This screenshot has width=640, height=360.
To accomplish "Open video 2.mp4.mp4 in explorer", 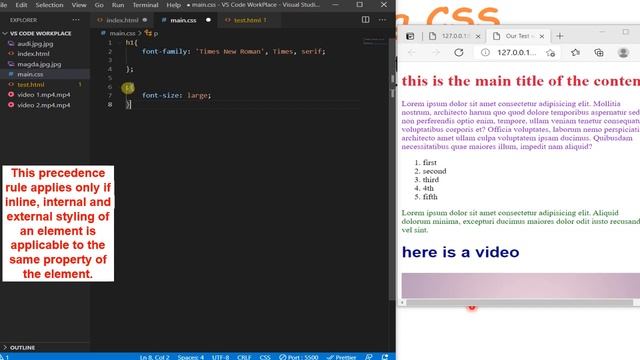I will 44,105.
